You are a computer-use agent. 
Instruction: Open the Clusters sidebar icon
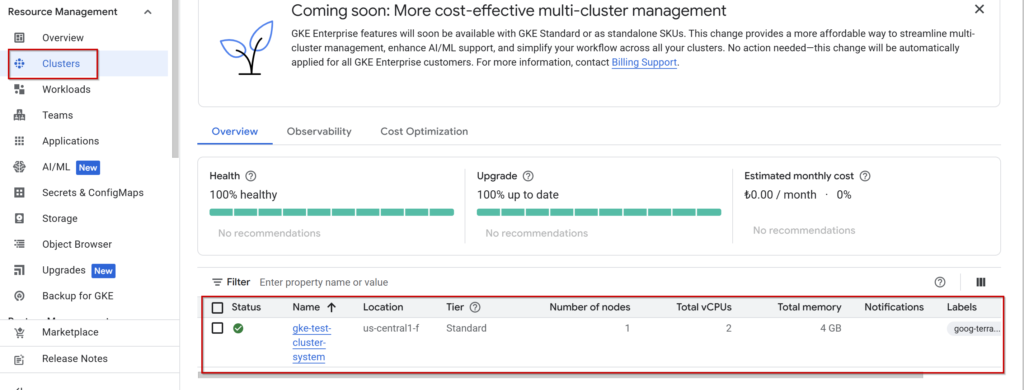coord(20,63)
